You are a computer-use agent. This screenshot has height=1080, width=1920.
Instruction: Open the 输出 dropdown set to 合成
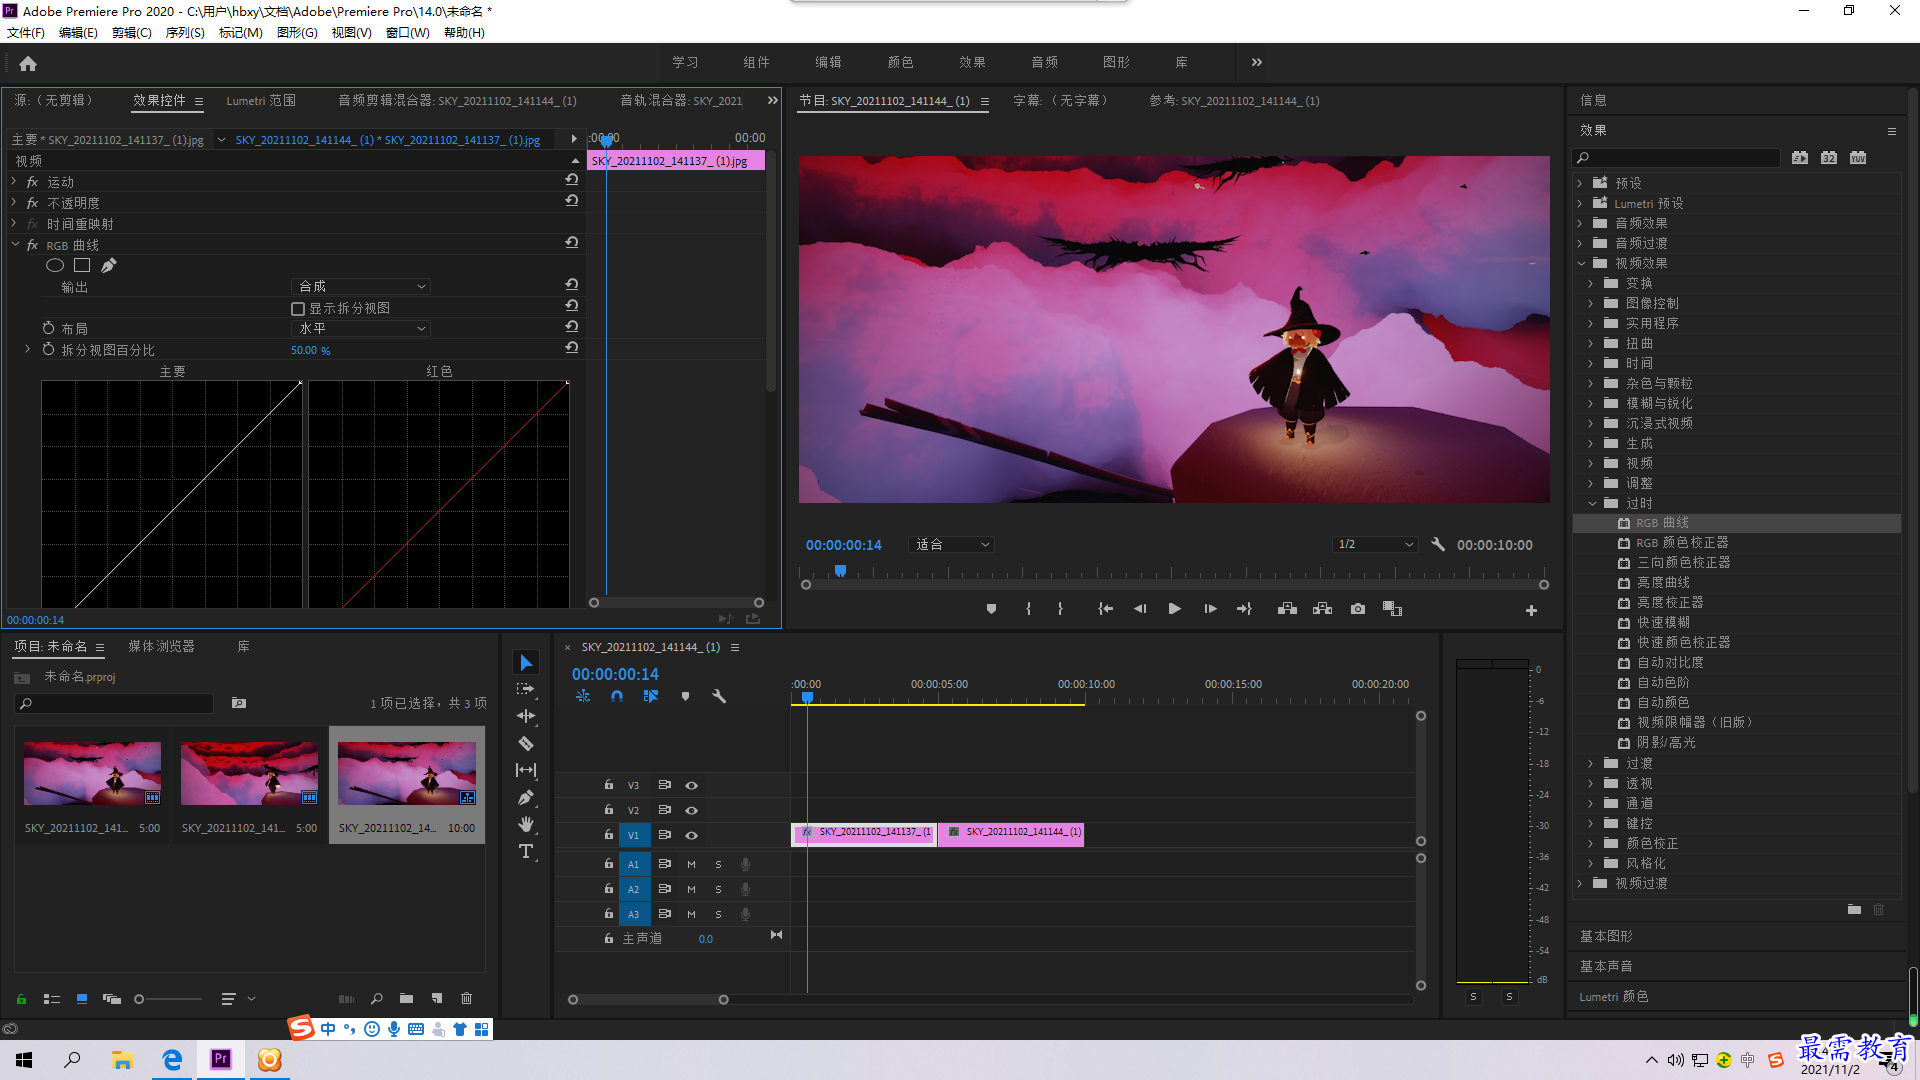(x=361, y=286)
